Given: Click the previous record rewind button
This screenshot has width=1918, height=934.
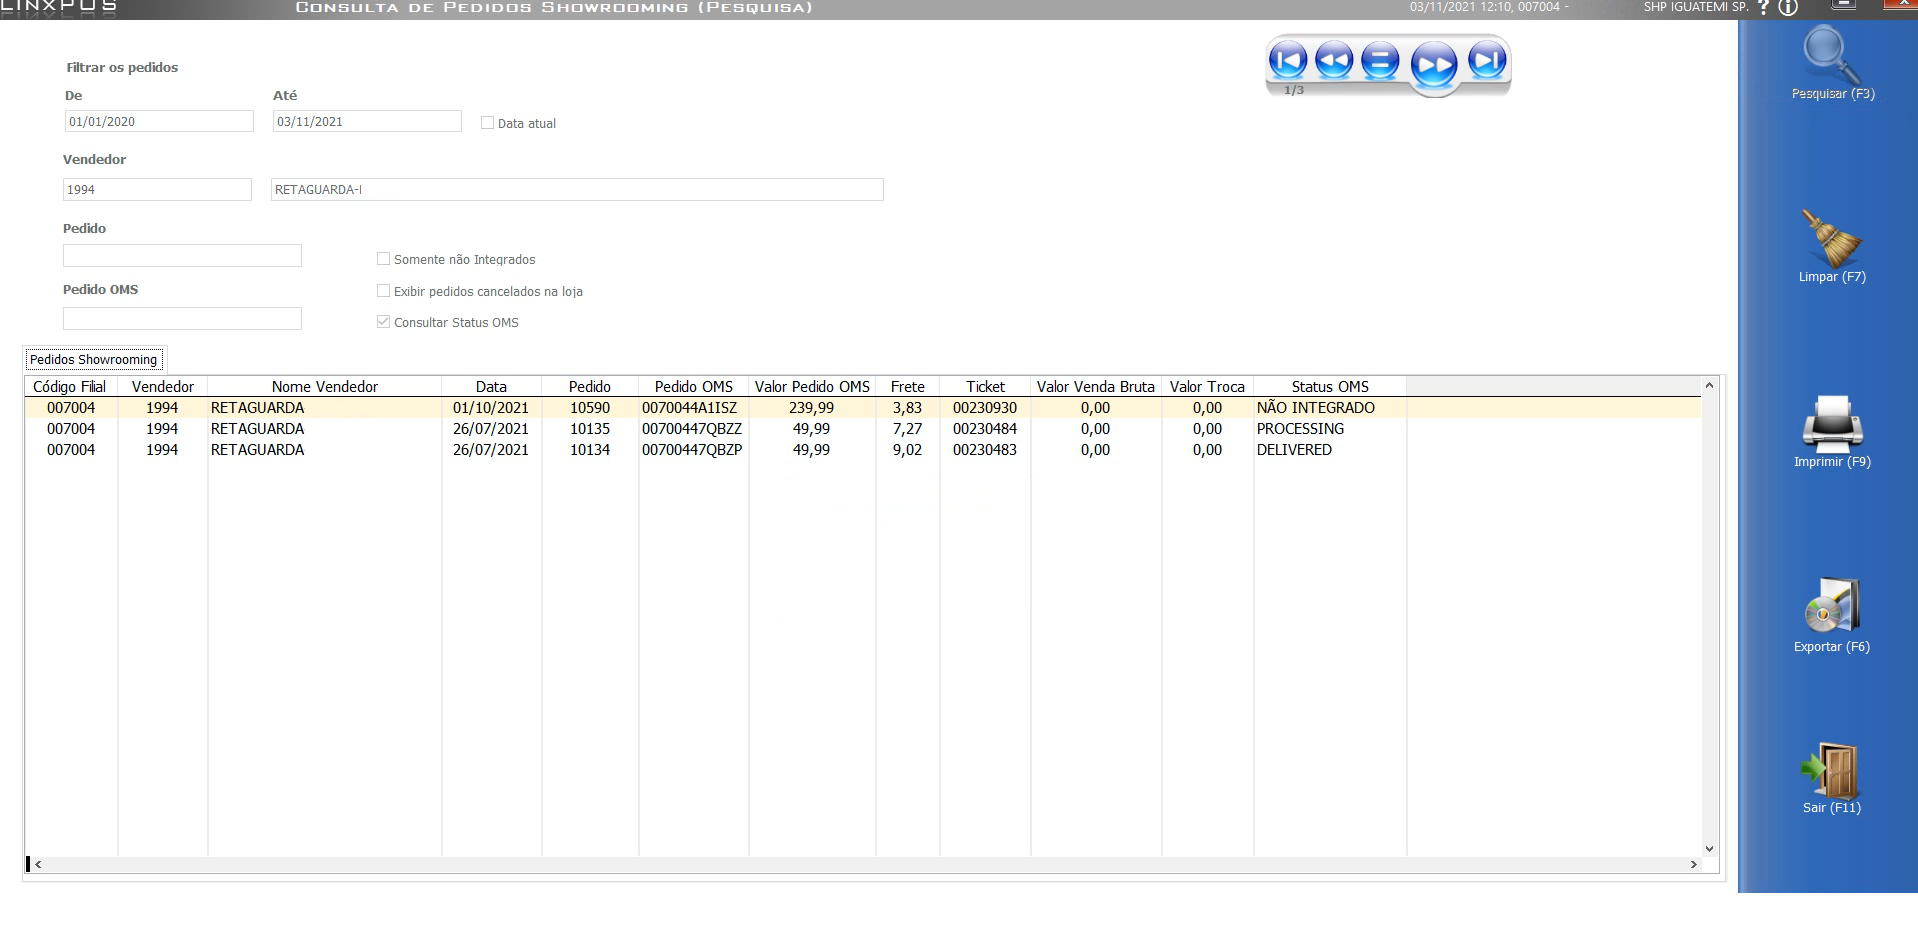Looking at the screenshot, I should (x=1334, y=61).
